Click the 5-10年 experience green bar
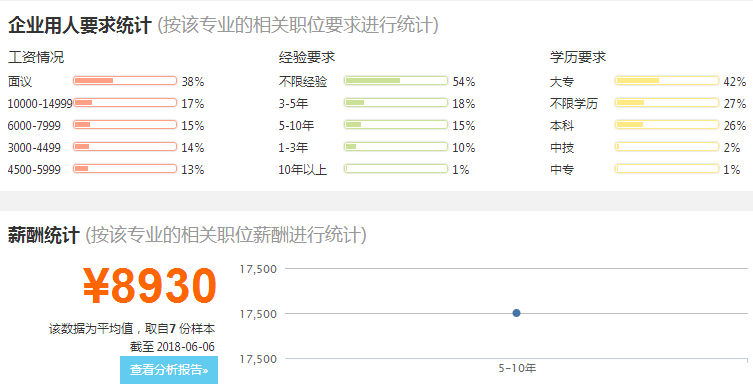Screen dimensions: 753x387 pyautogui.click(x=396, y=125)
